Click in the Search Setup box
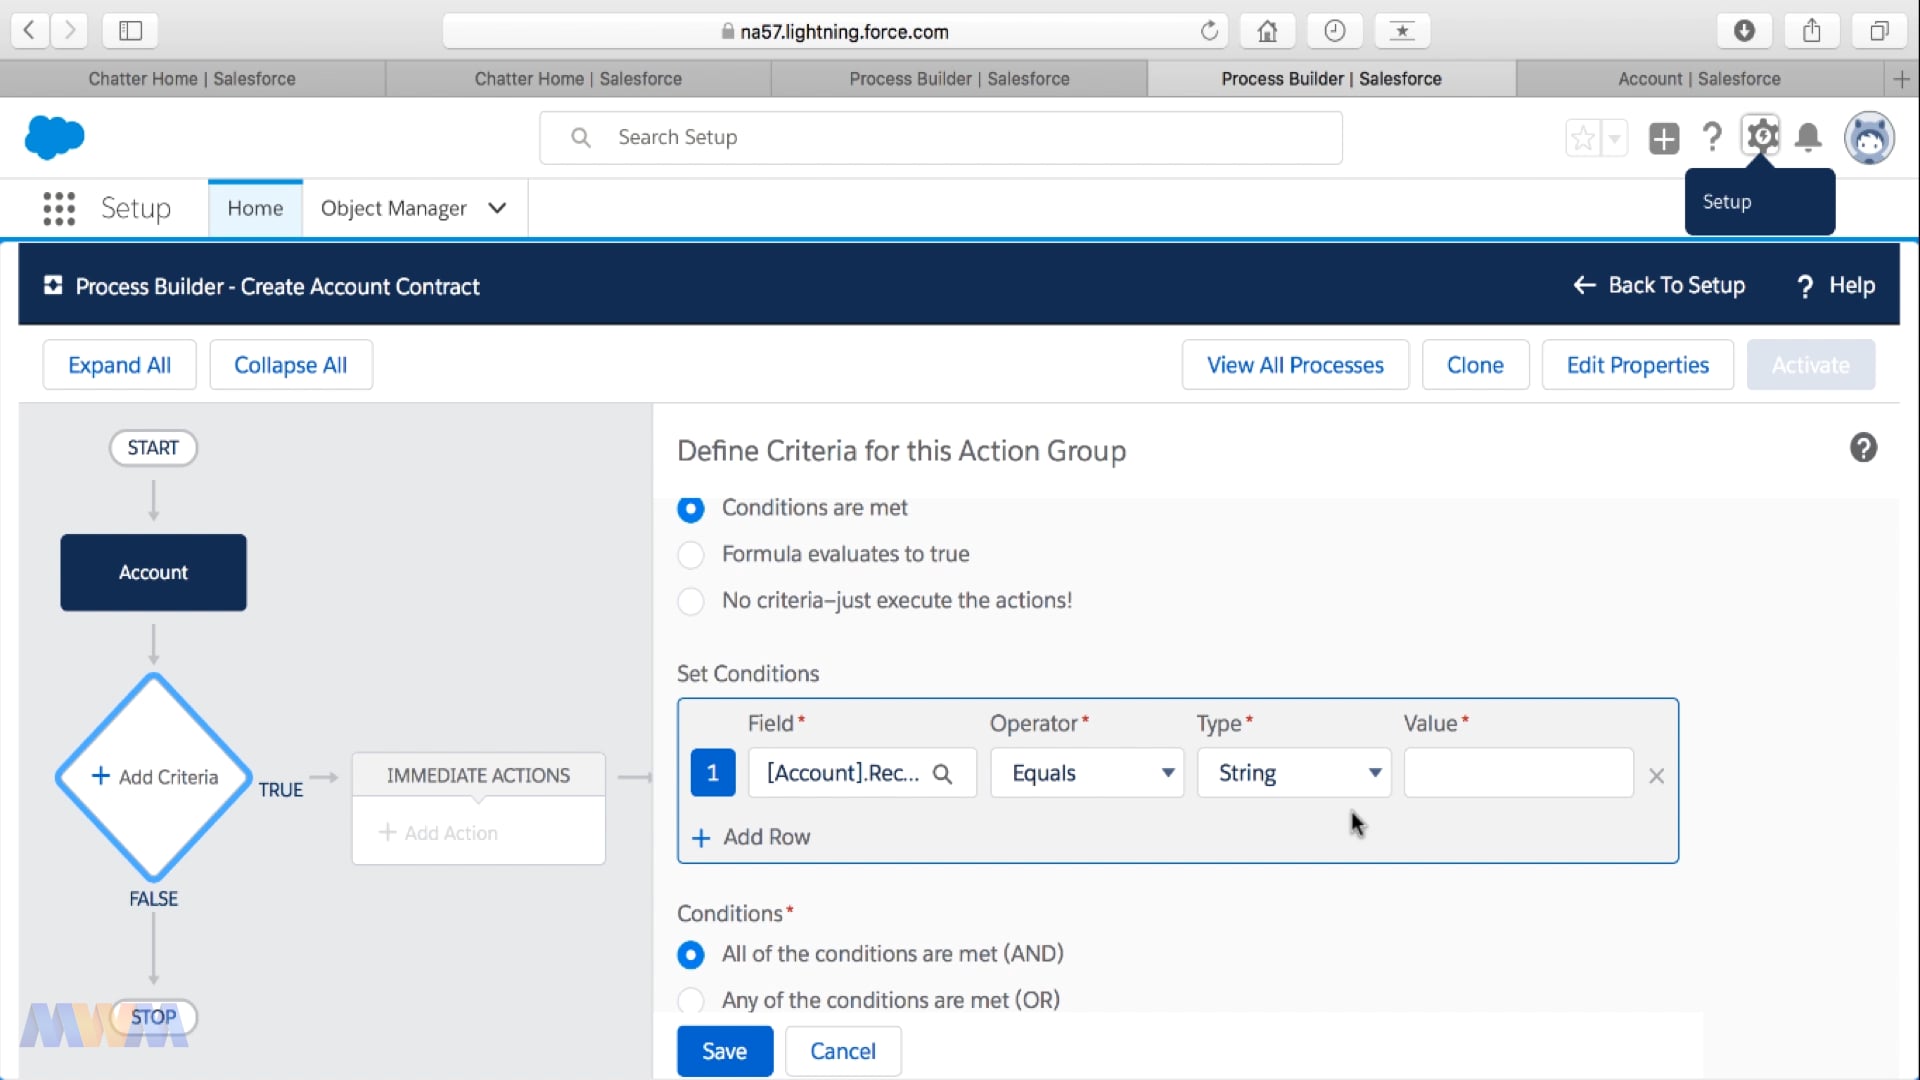This screenshot has width=1920, height=1080. pyautogui.click(x=941, y=137)
